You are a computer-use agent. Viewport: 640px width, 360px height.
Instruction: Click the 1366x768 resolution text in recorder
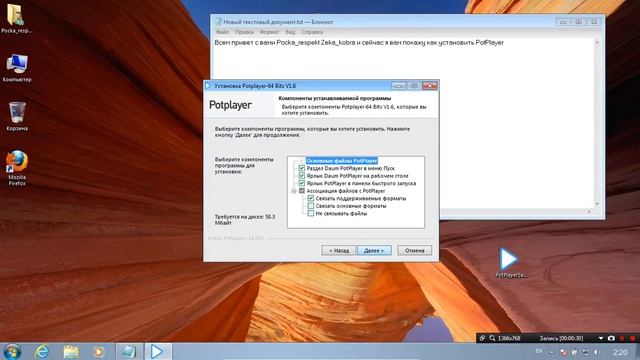click(509, 338)
